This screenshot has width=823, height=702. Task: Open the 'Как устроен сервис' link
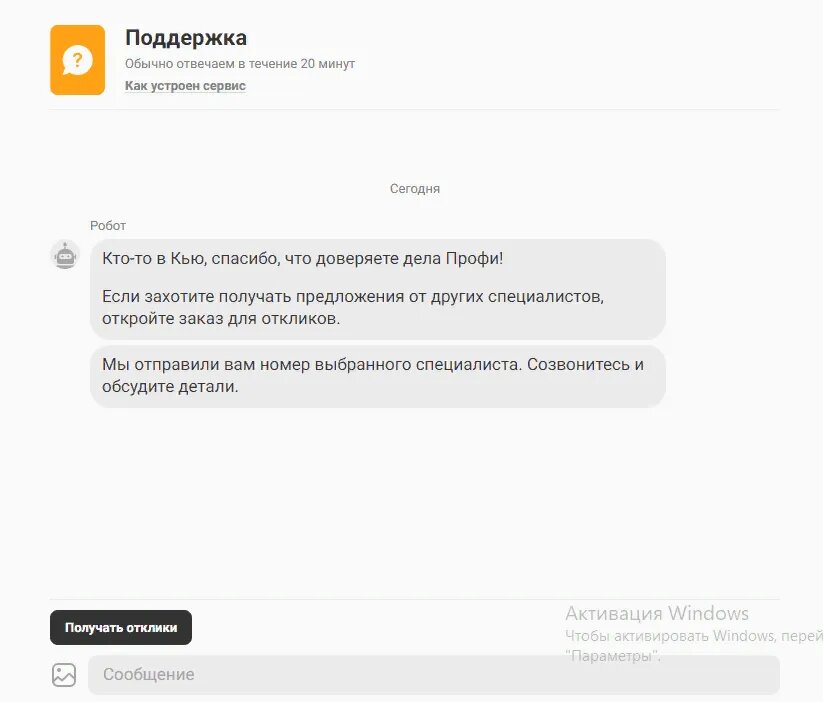185,86
